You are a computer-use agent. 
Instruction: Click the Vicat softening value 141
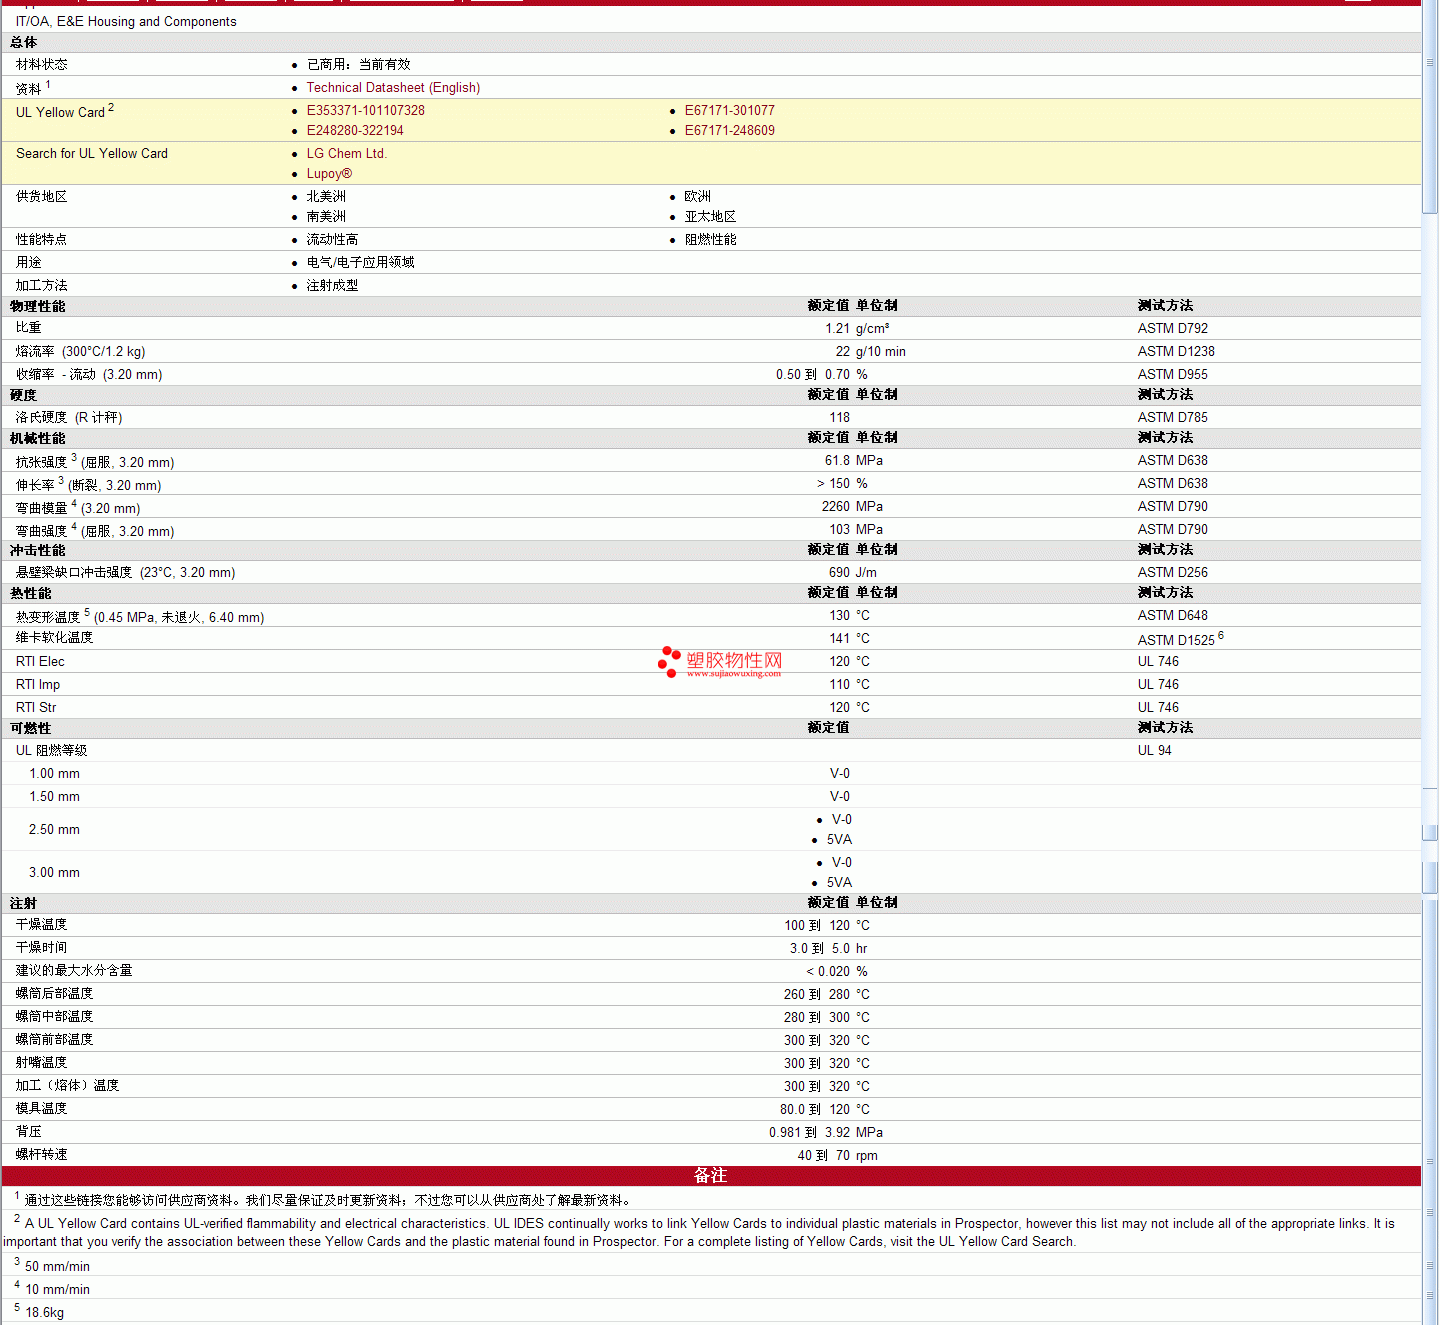coord(839,639)
